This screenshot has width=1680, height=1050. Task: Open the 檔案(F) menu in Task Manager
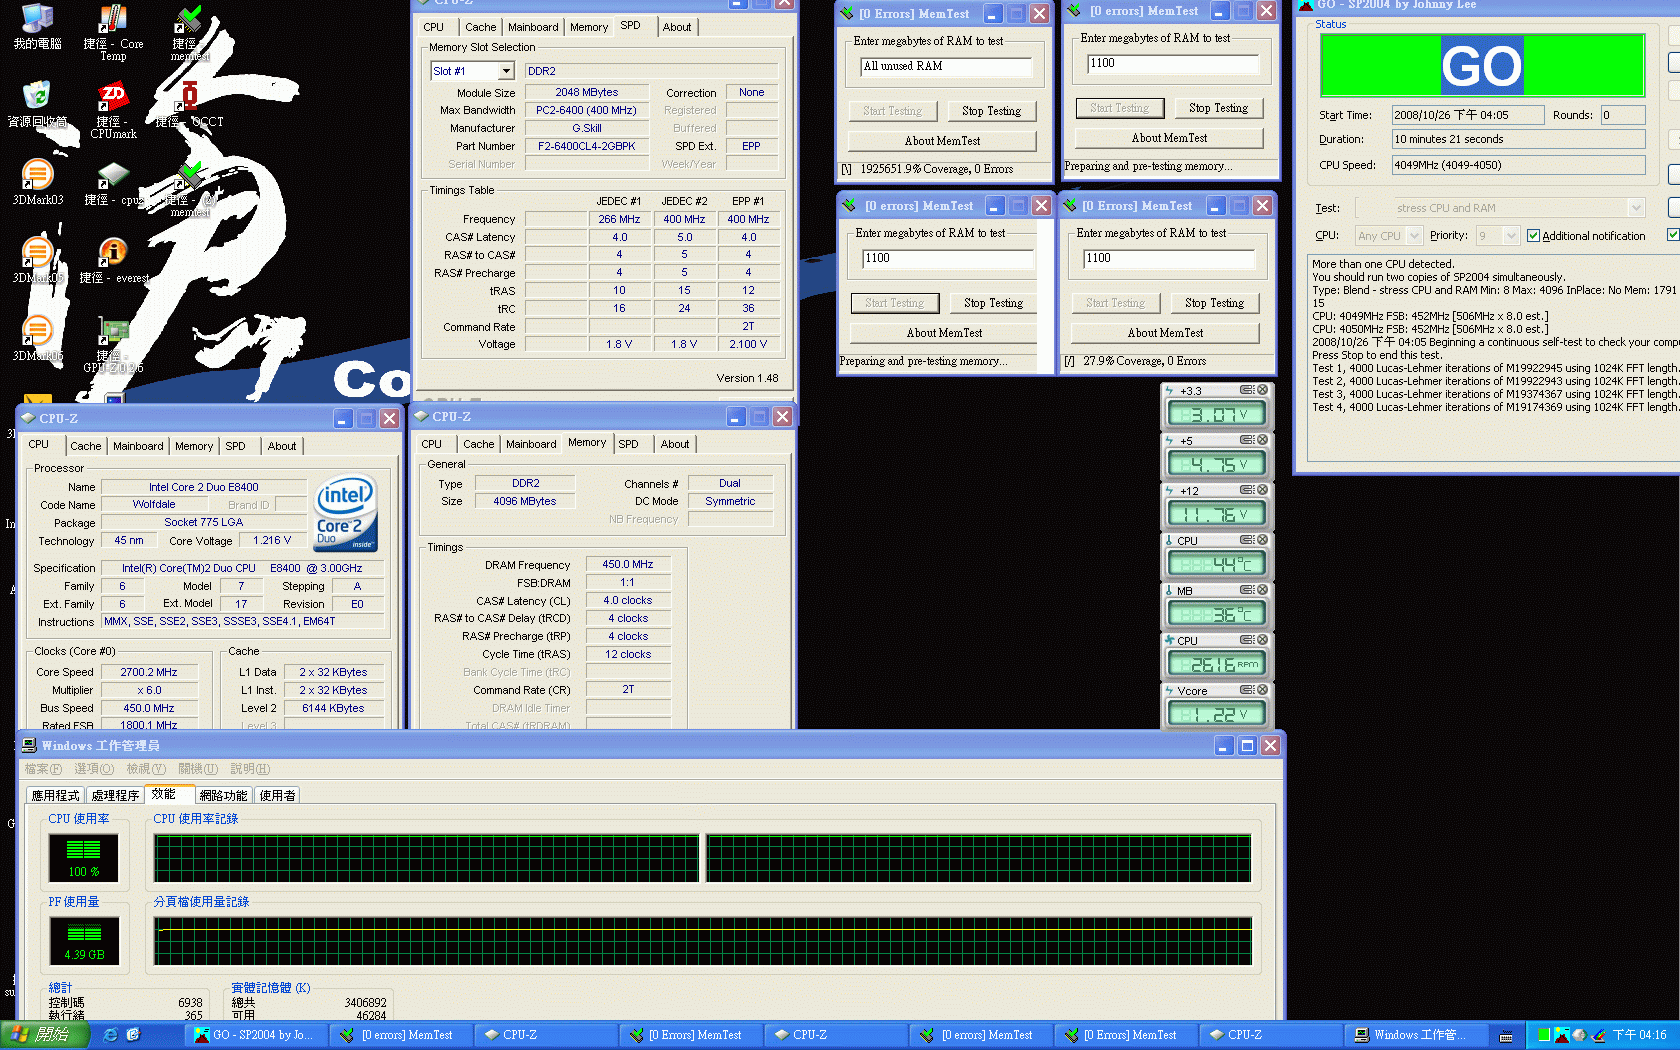[43, 769]
